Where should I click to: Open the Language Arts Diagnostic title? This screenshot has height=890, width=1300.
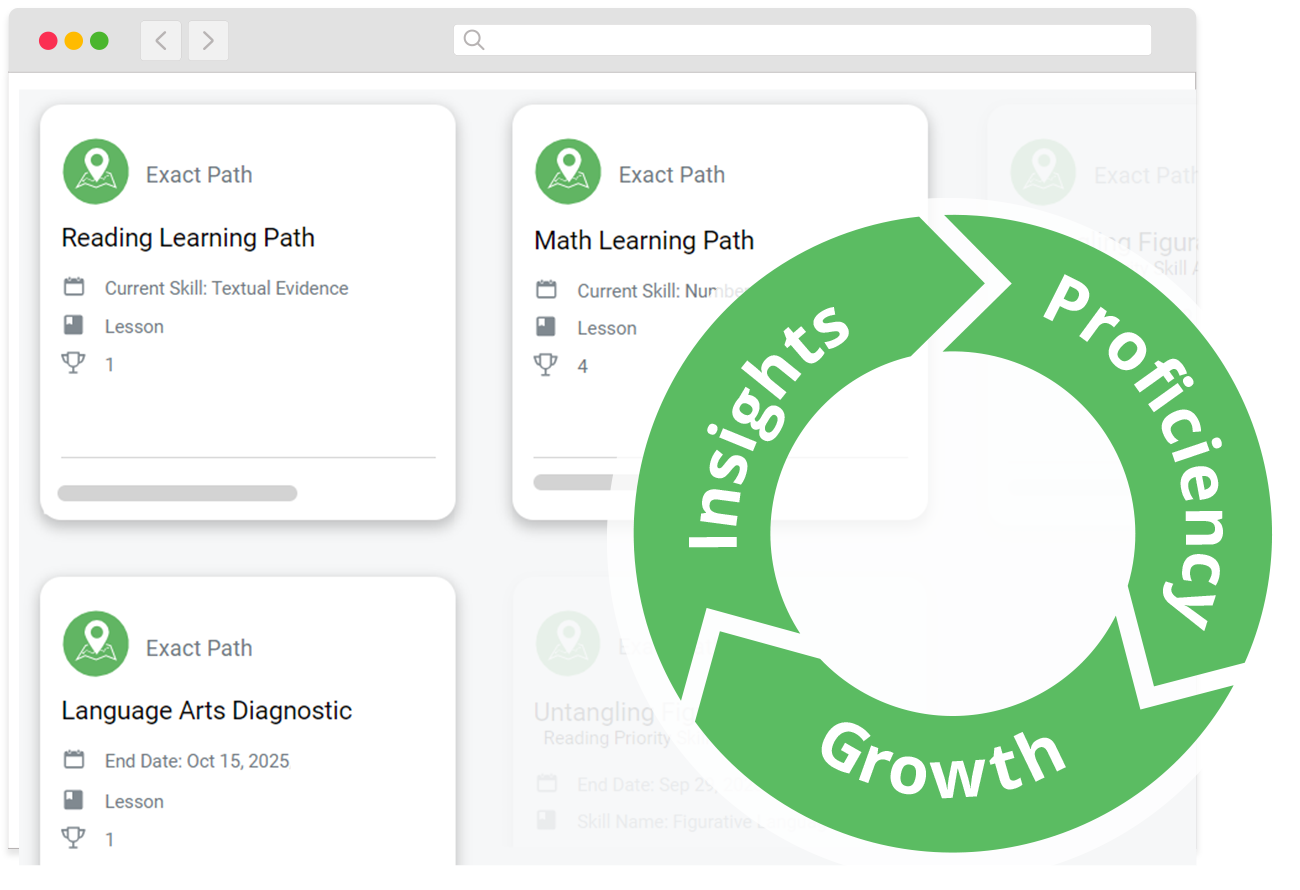(207, 711)
